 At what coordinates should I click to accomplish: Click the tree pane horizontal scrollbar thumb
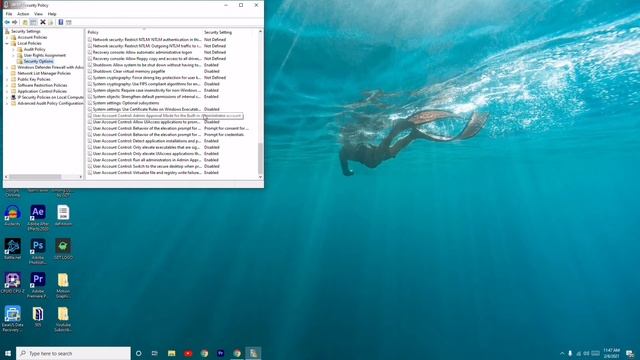35,177
